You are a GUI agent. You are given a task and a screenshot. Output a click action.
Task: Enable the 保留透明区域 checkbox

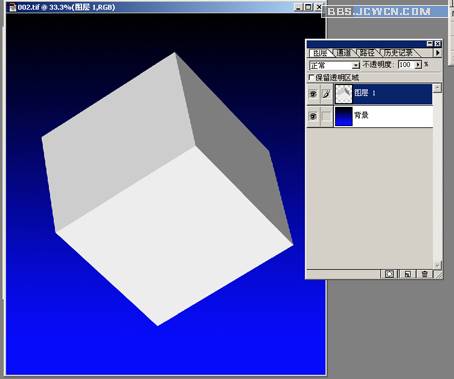(312, 78)
